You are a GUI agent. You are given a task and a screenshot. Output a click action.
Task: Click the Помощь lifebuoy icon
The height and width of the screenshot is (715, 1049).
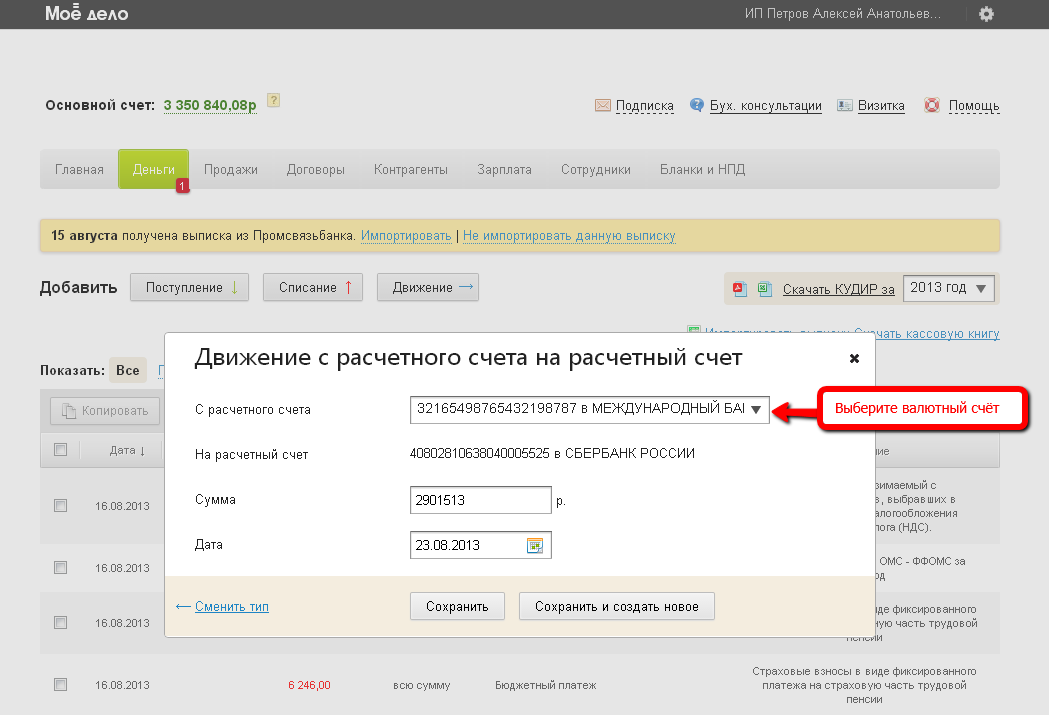pyautogui.click(x=932, y=106)
